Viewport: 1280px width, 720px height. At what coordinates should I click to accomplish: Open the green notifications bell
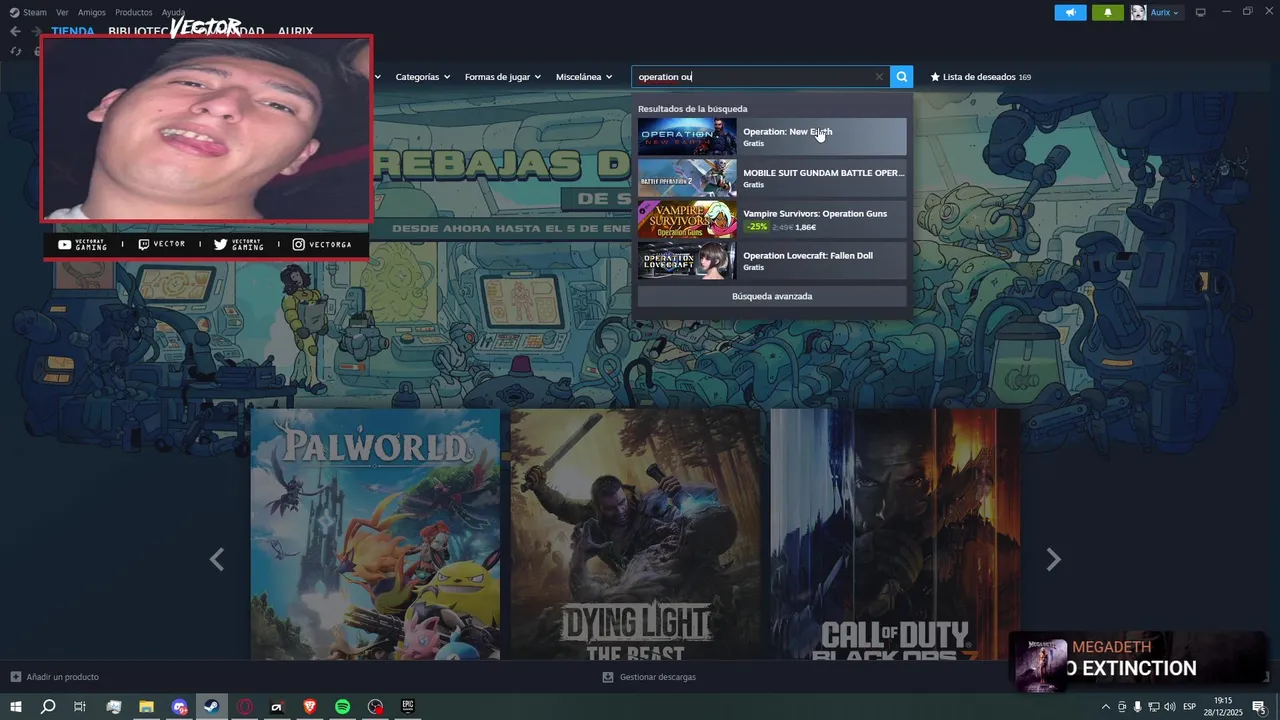tap(1107, 13)
